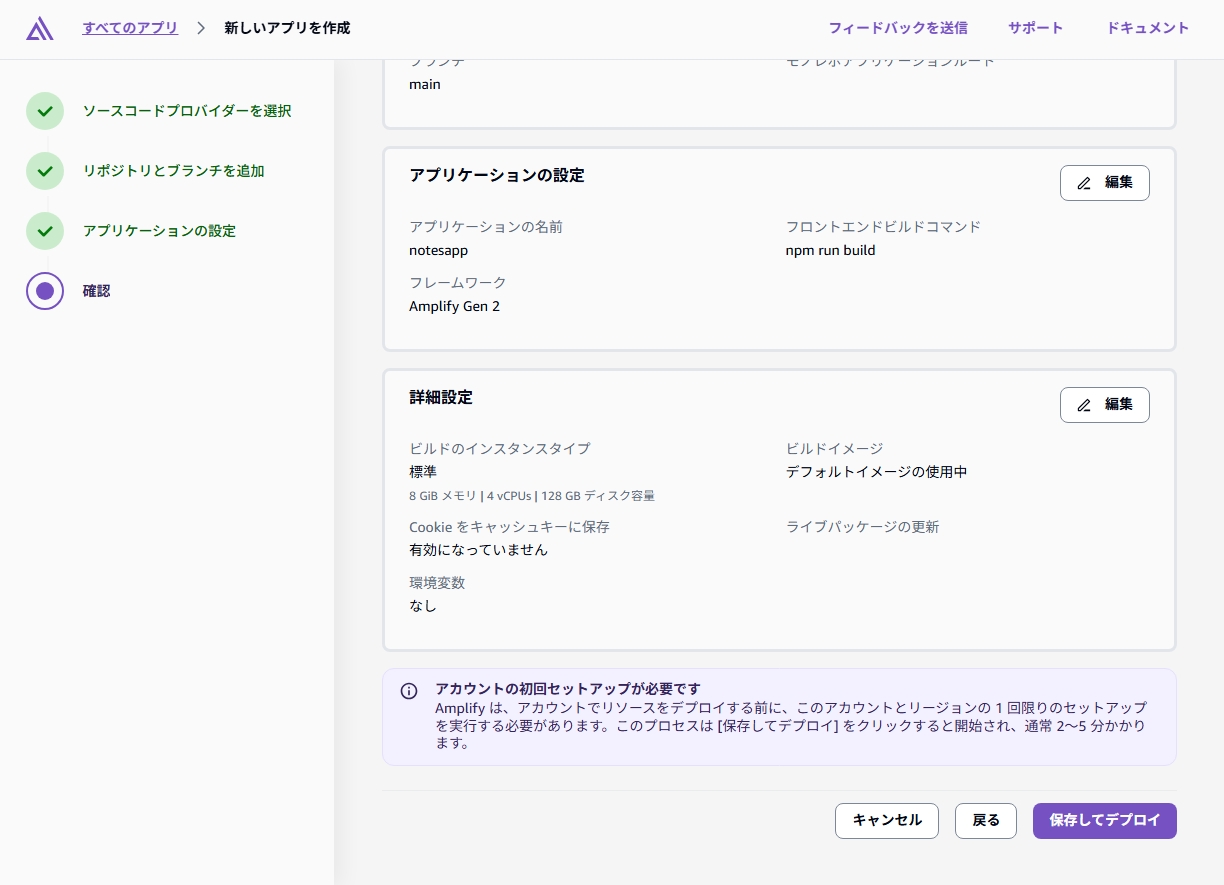Open the ドキュメント link in header

click(1147, 28)
